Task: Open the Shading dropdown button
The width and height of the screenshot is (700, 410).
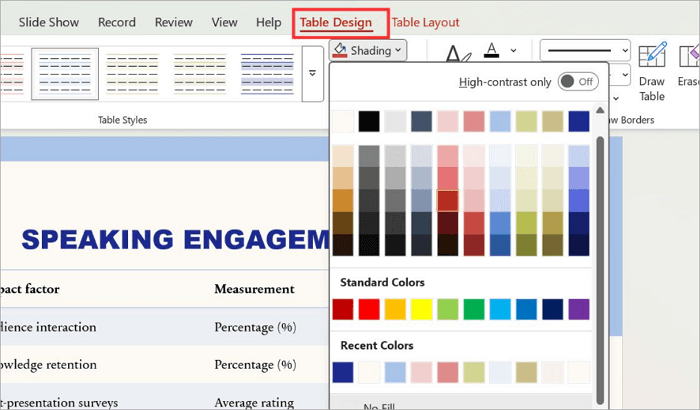Action: click(x=368, y=50)
